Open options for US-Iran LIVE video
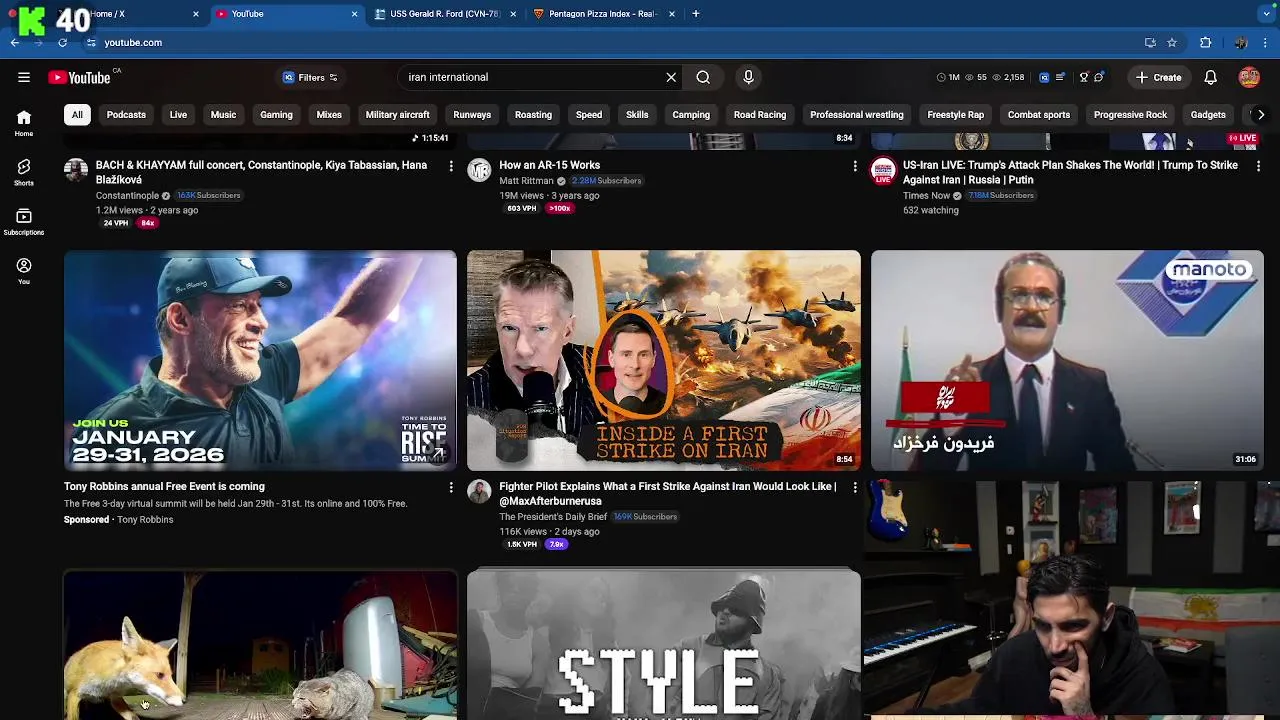1280x720 pixels. coord(1258,166)
